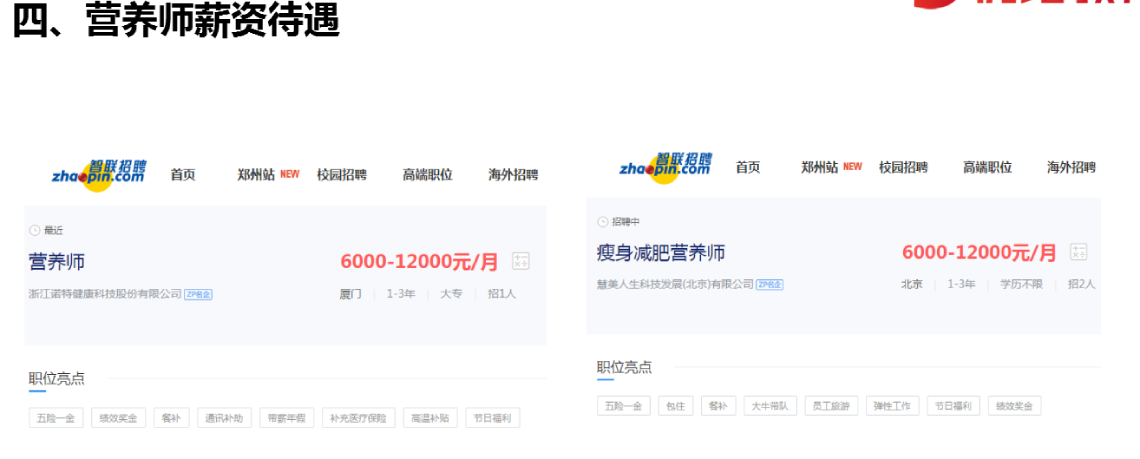This screenshot has width=1140, height=459.
Task: Click the education requirement 大专
Action: coord(451,295)
